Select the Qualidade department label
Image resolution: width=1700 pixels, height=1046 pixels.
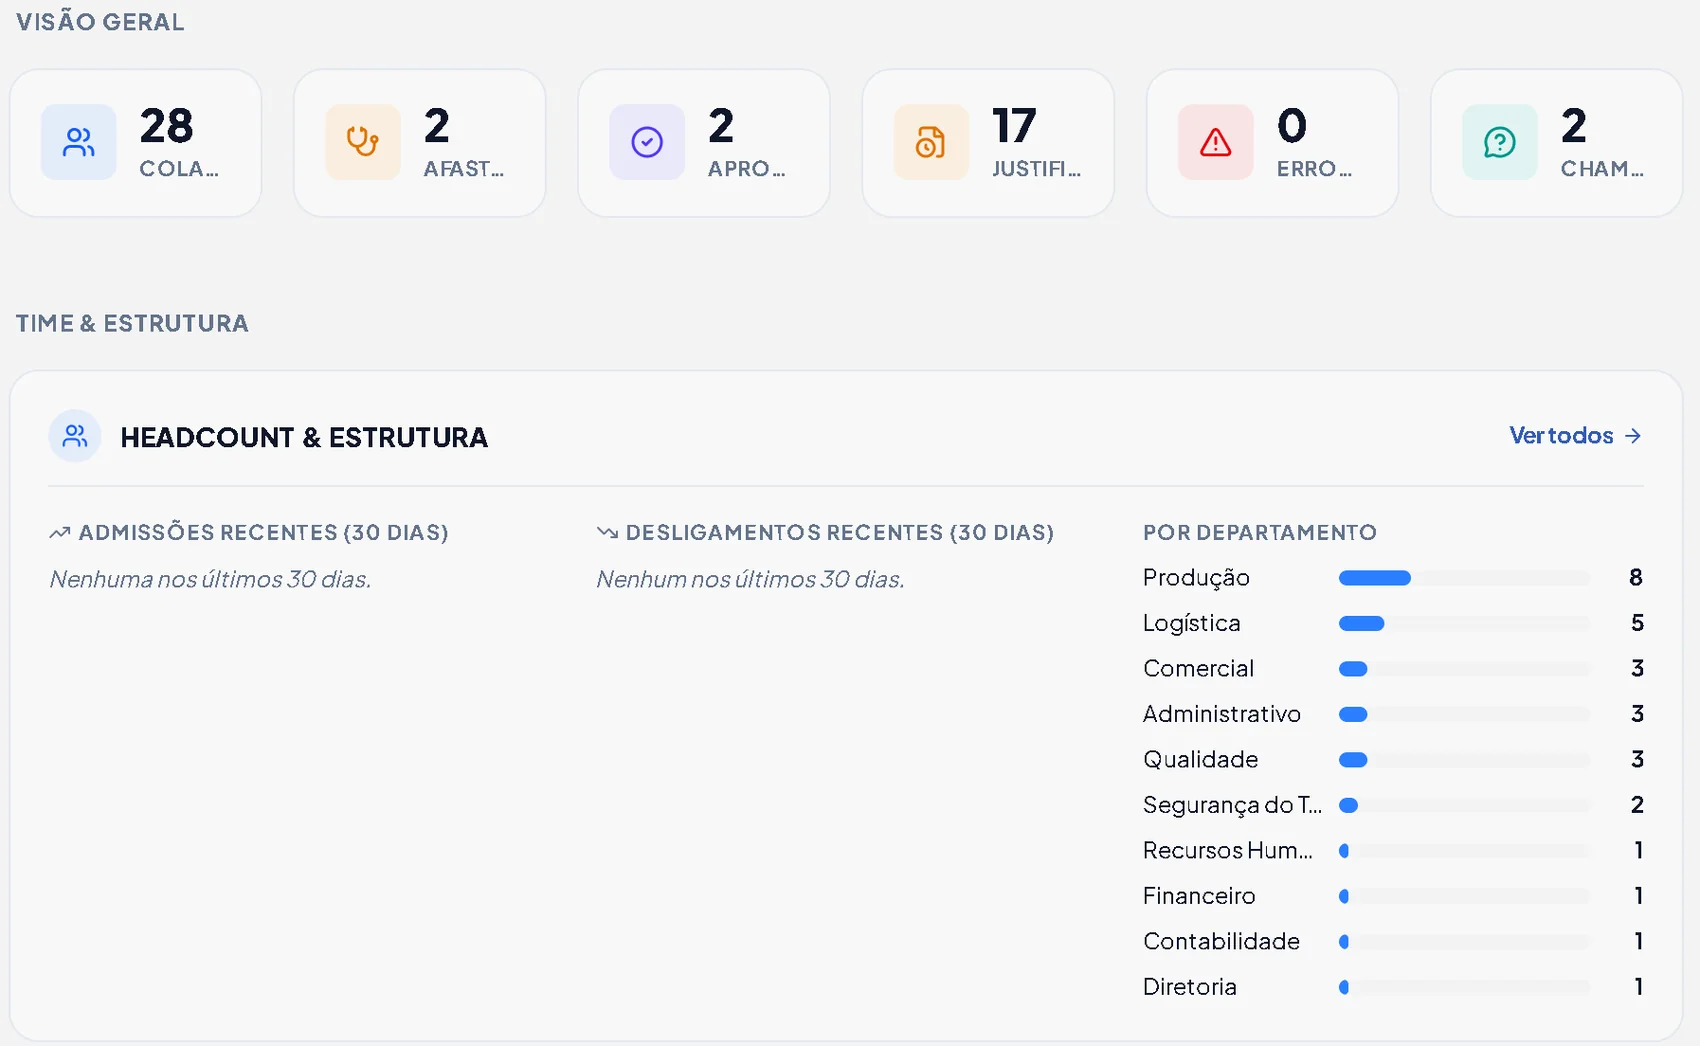[x=1200, y=760]
